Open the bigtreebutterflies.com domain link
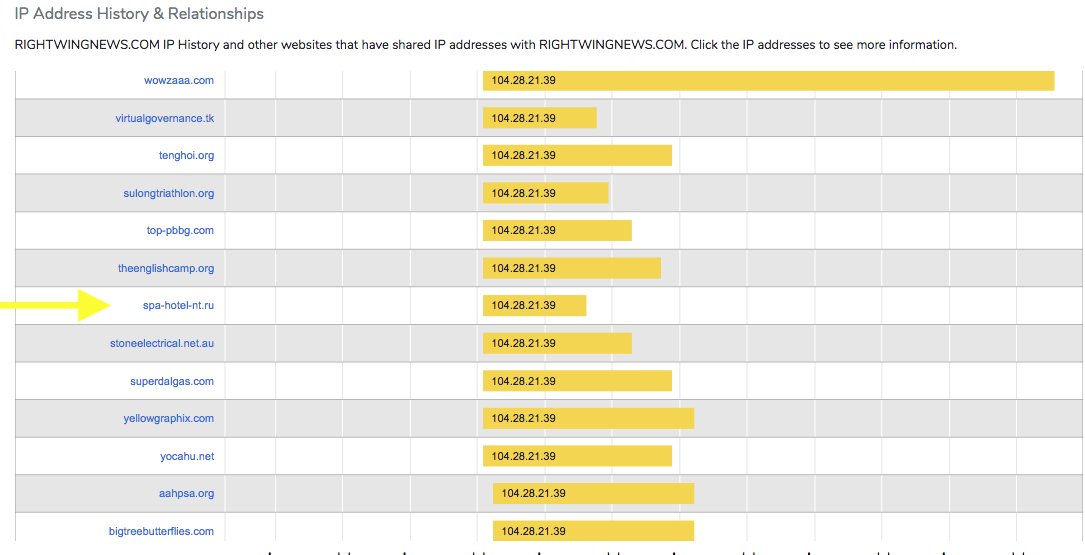This screenshot has width=1085, height=555. point(162,531)
